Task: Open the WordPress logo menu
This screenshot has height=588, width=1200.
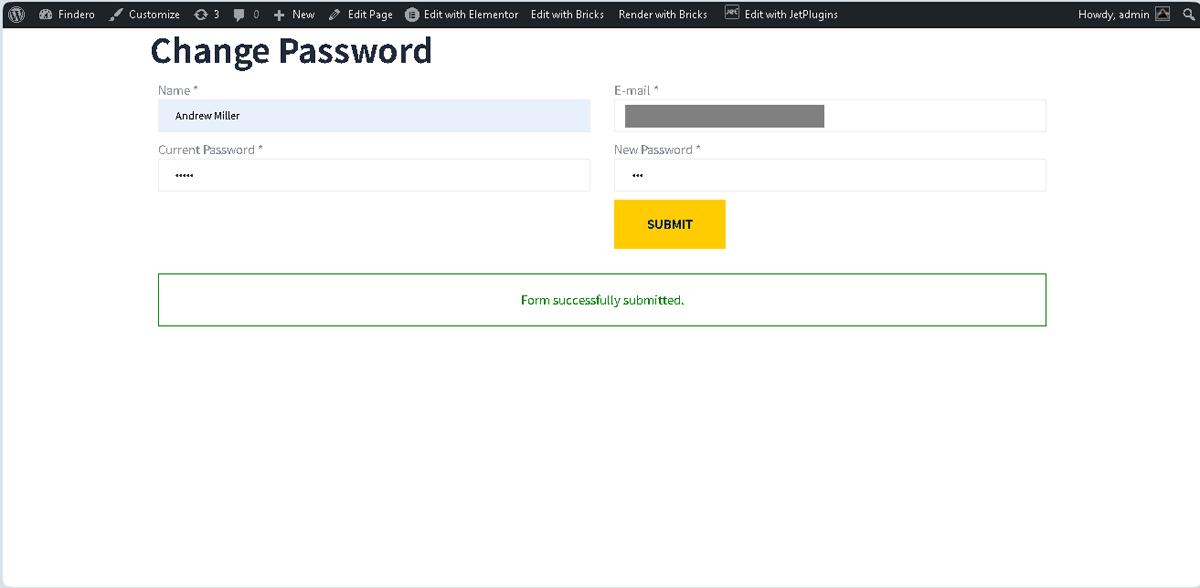Action: 16,14
